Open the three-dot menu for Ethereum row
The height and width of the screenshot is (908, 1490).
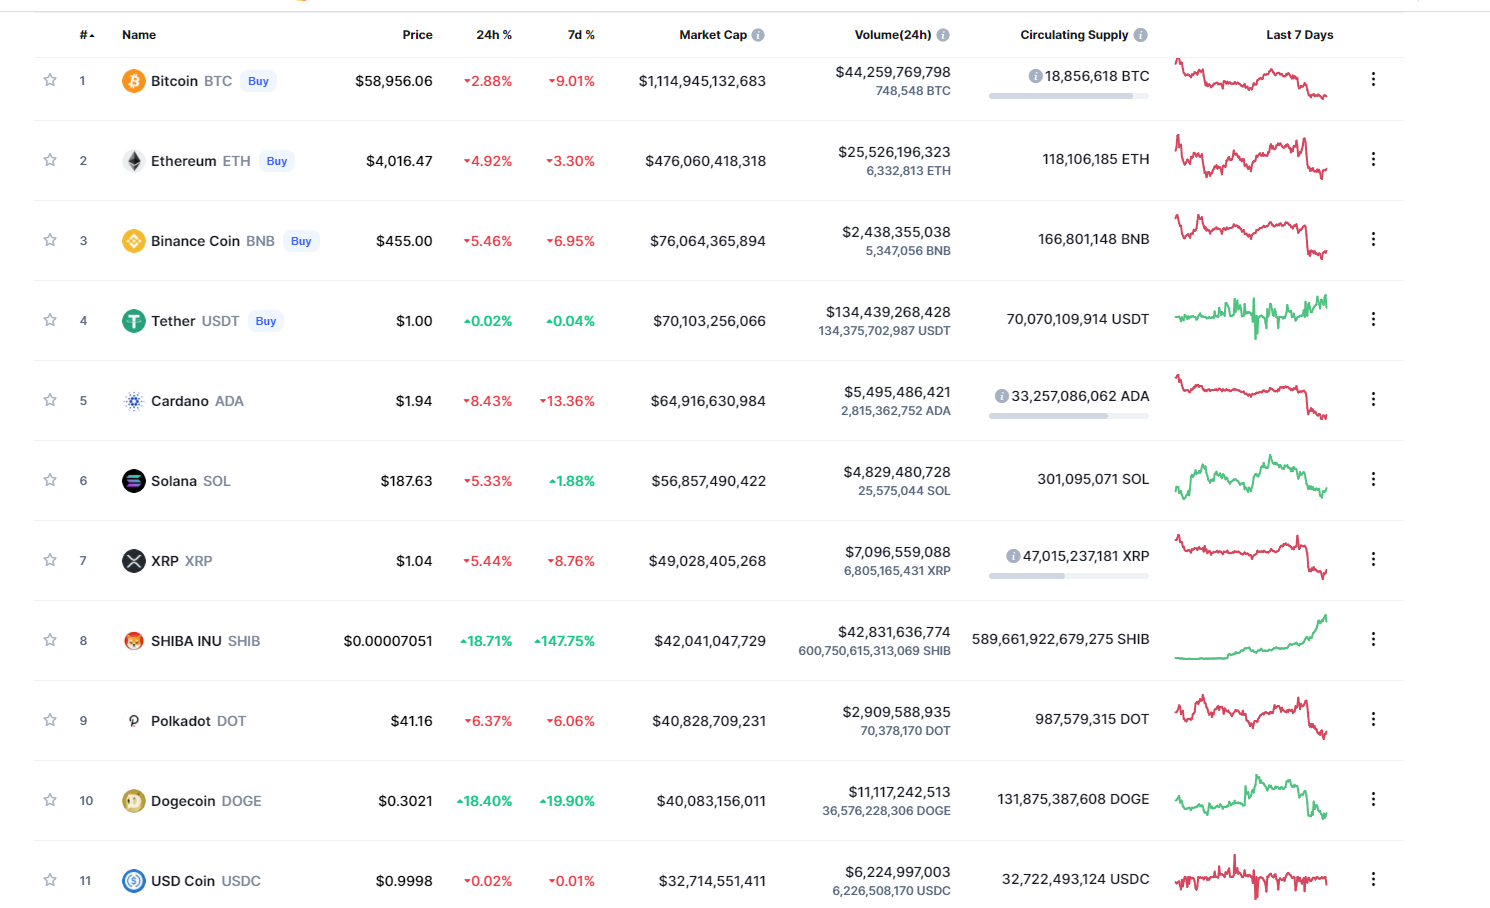click(x=1373, y=159)
